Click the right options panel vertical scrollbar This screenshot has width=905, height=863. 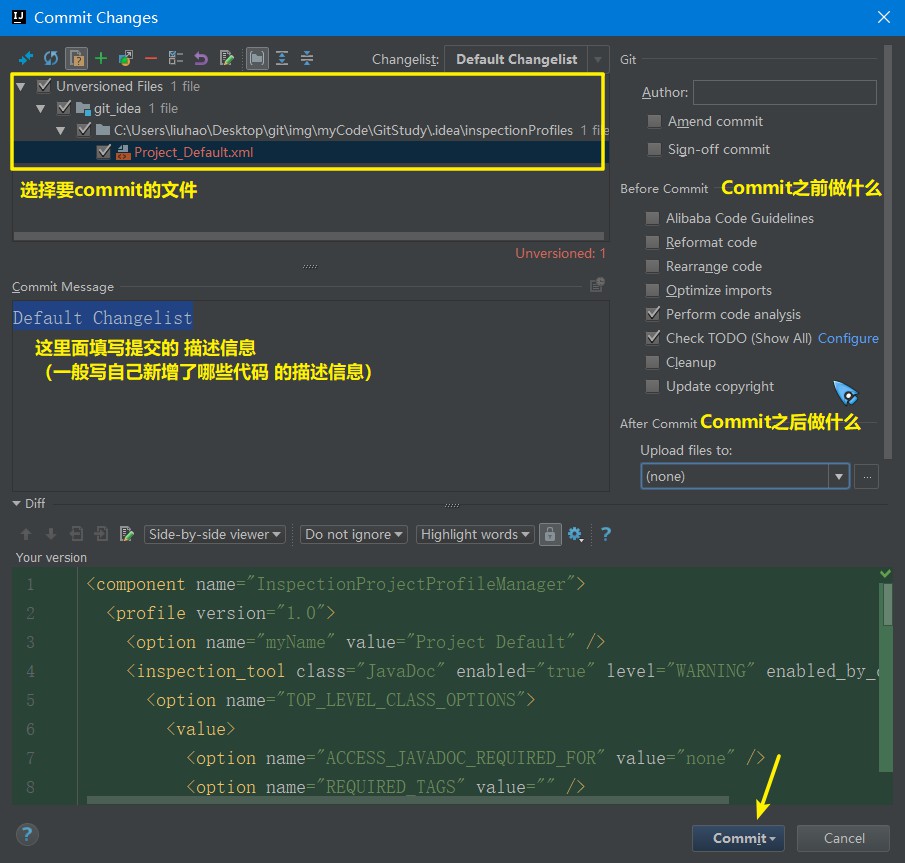click(x=888, y=252)
